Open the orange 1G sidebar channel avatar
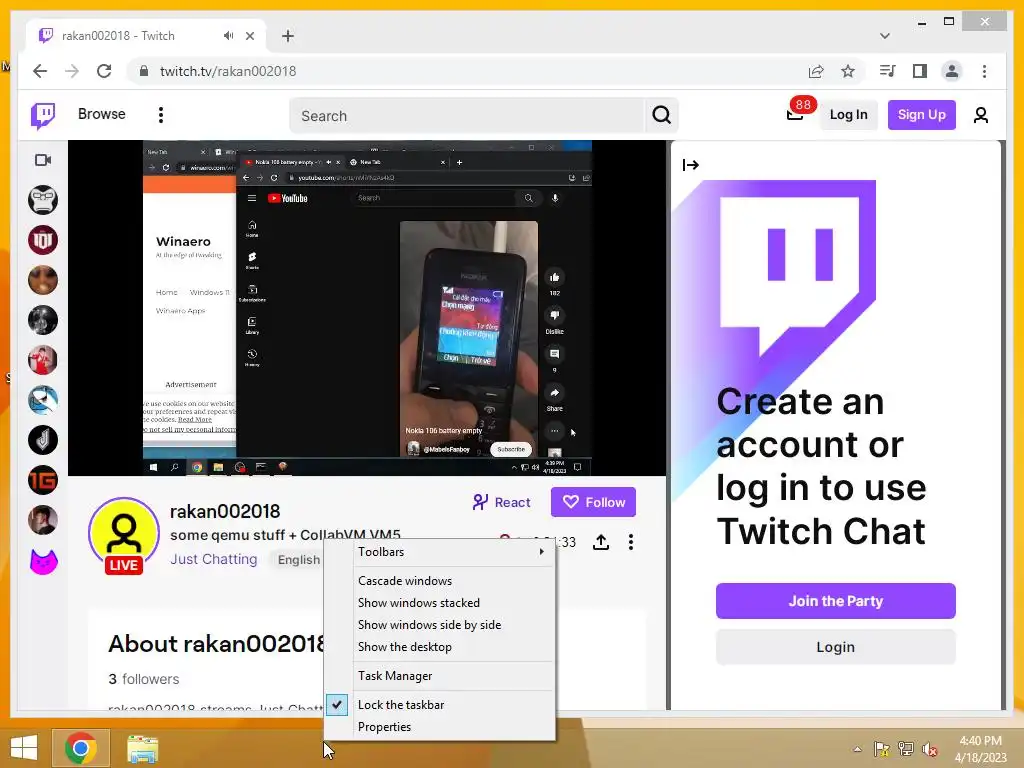The width and height of the screenshot is (1024, 768). pos(43,481)
